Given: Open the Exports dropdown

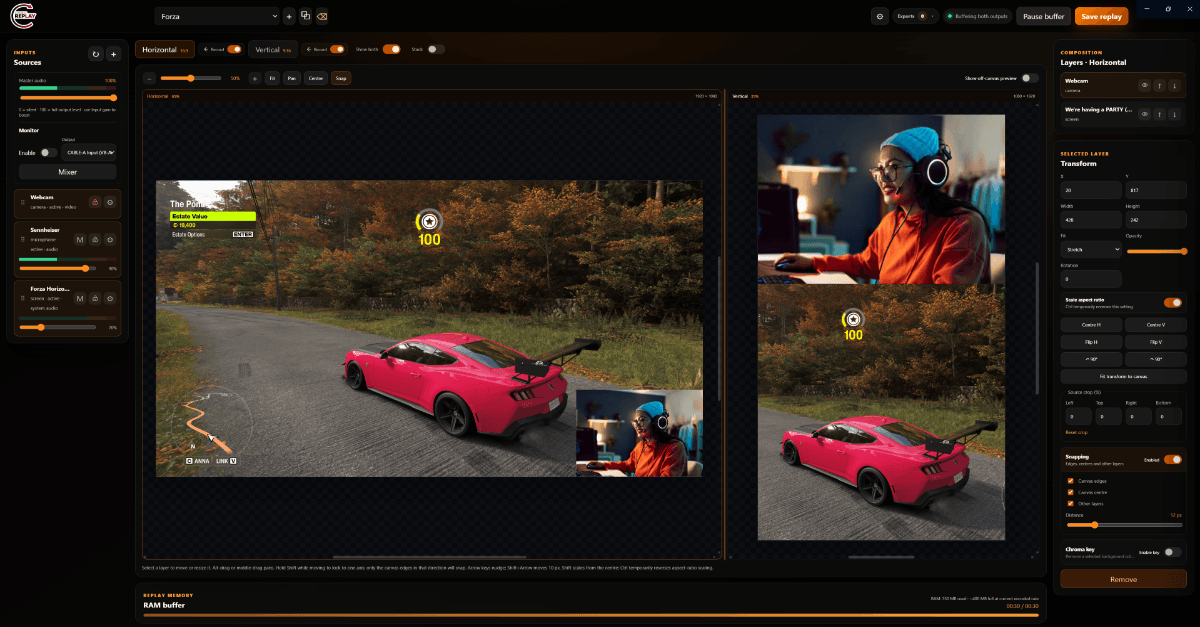Looking at the screenshot, I should (917, 16).
